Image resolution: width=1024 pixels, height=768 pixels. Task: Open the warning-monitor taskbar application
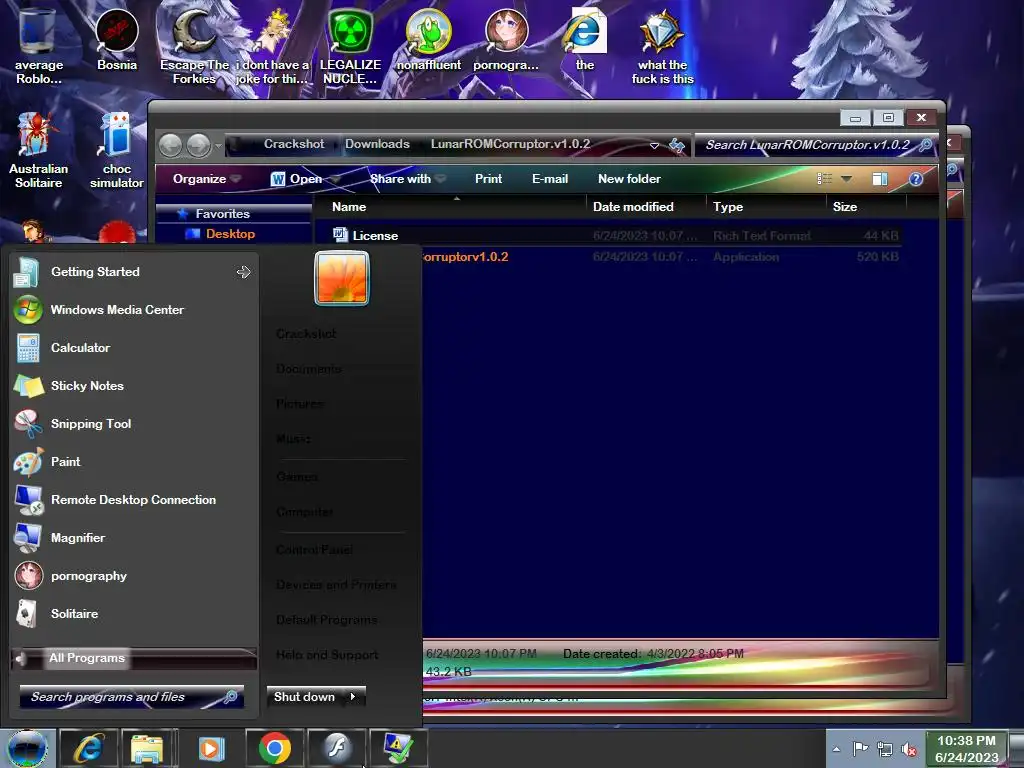click(398, 748)
